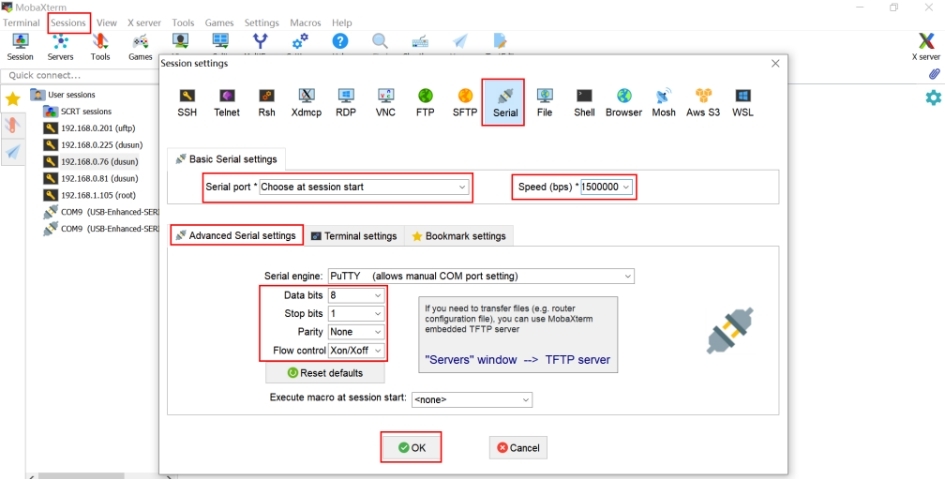945x481 pixels.
Task: Confirm session settings with OK
Action: [x=412, y=448]
